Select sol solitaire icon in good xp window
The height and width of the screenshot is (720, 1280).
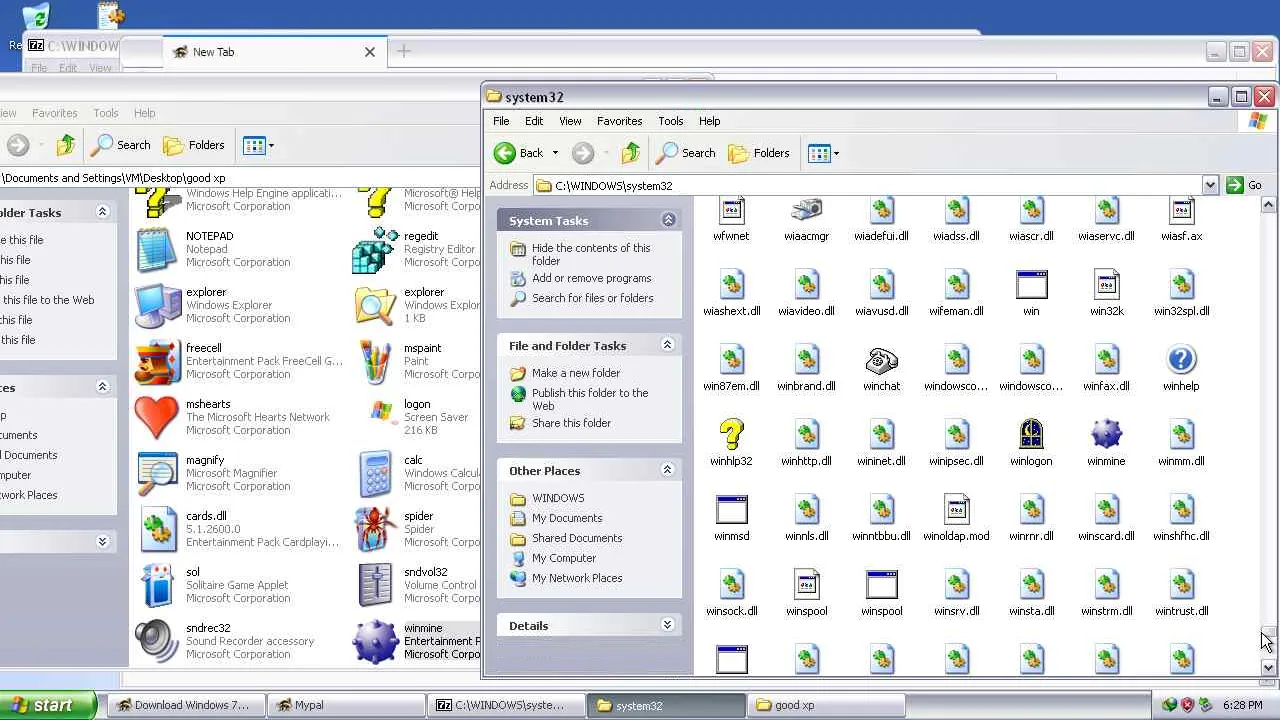point(157,586)
